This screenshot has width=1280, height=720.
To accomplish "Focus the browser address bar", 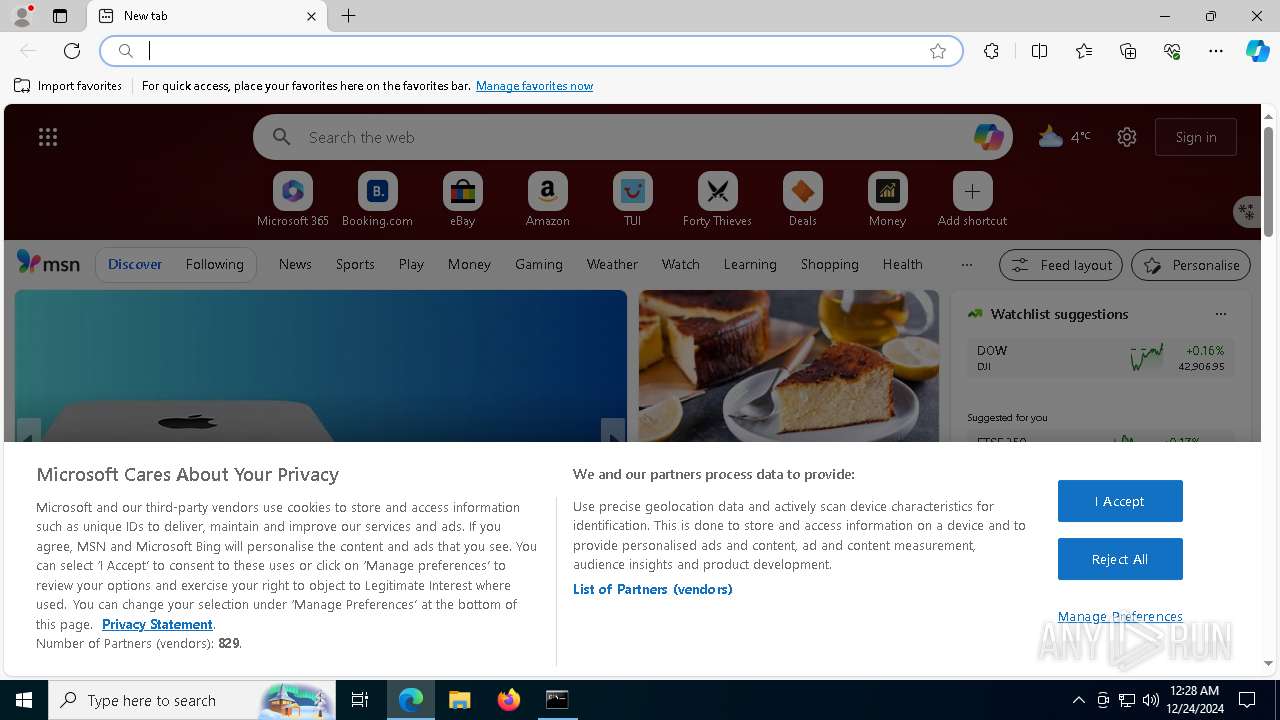I will coord(530,51).
